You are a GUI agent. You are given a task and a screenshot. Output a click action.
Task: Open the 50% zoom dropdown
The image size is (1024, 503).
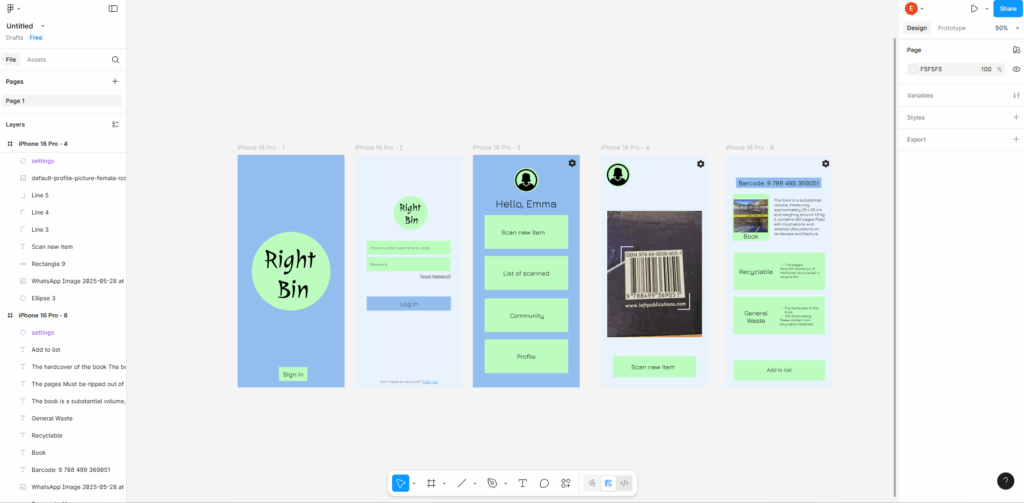tap(1006, 28)
